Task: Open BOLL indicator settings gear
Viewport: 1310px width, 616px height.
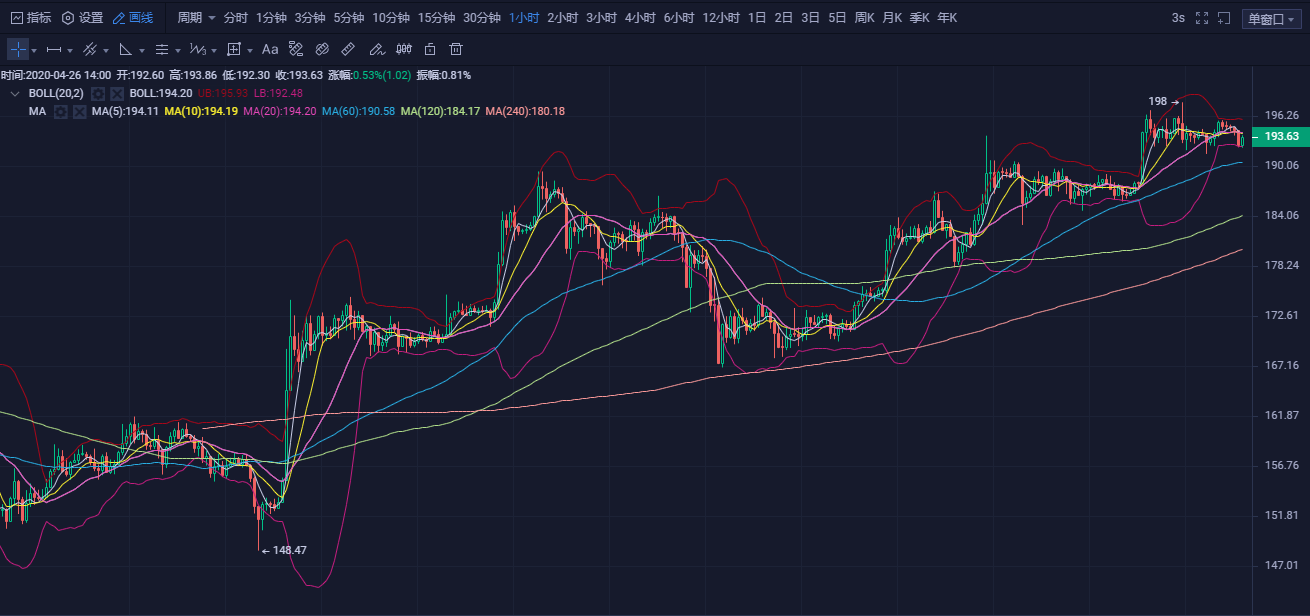Action: tap(98, 93)
